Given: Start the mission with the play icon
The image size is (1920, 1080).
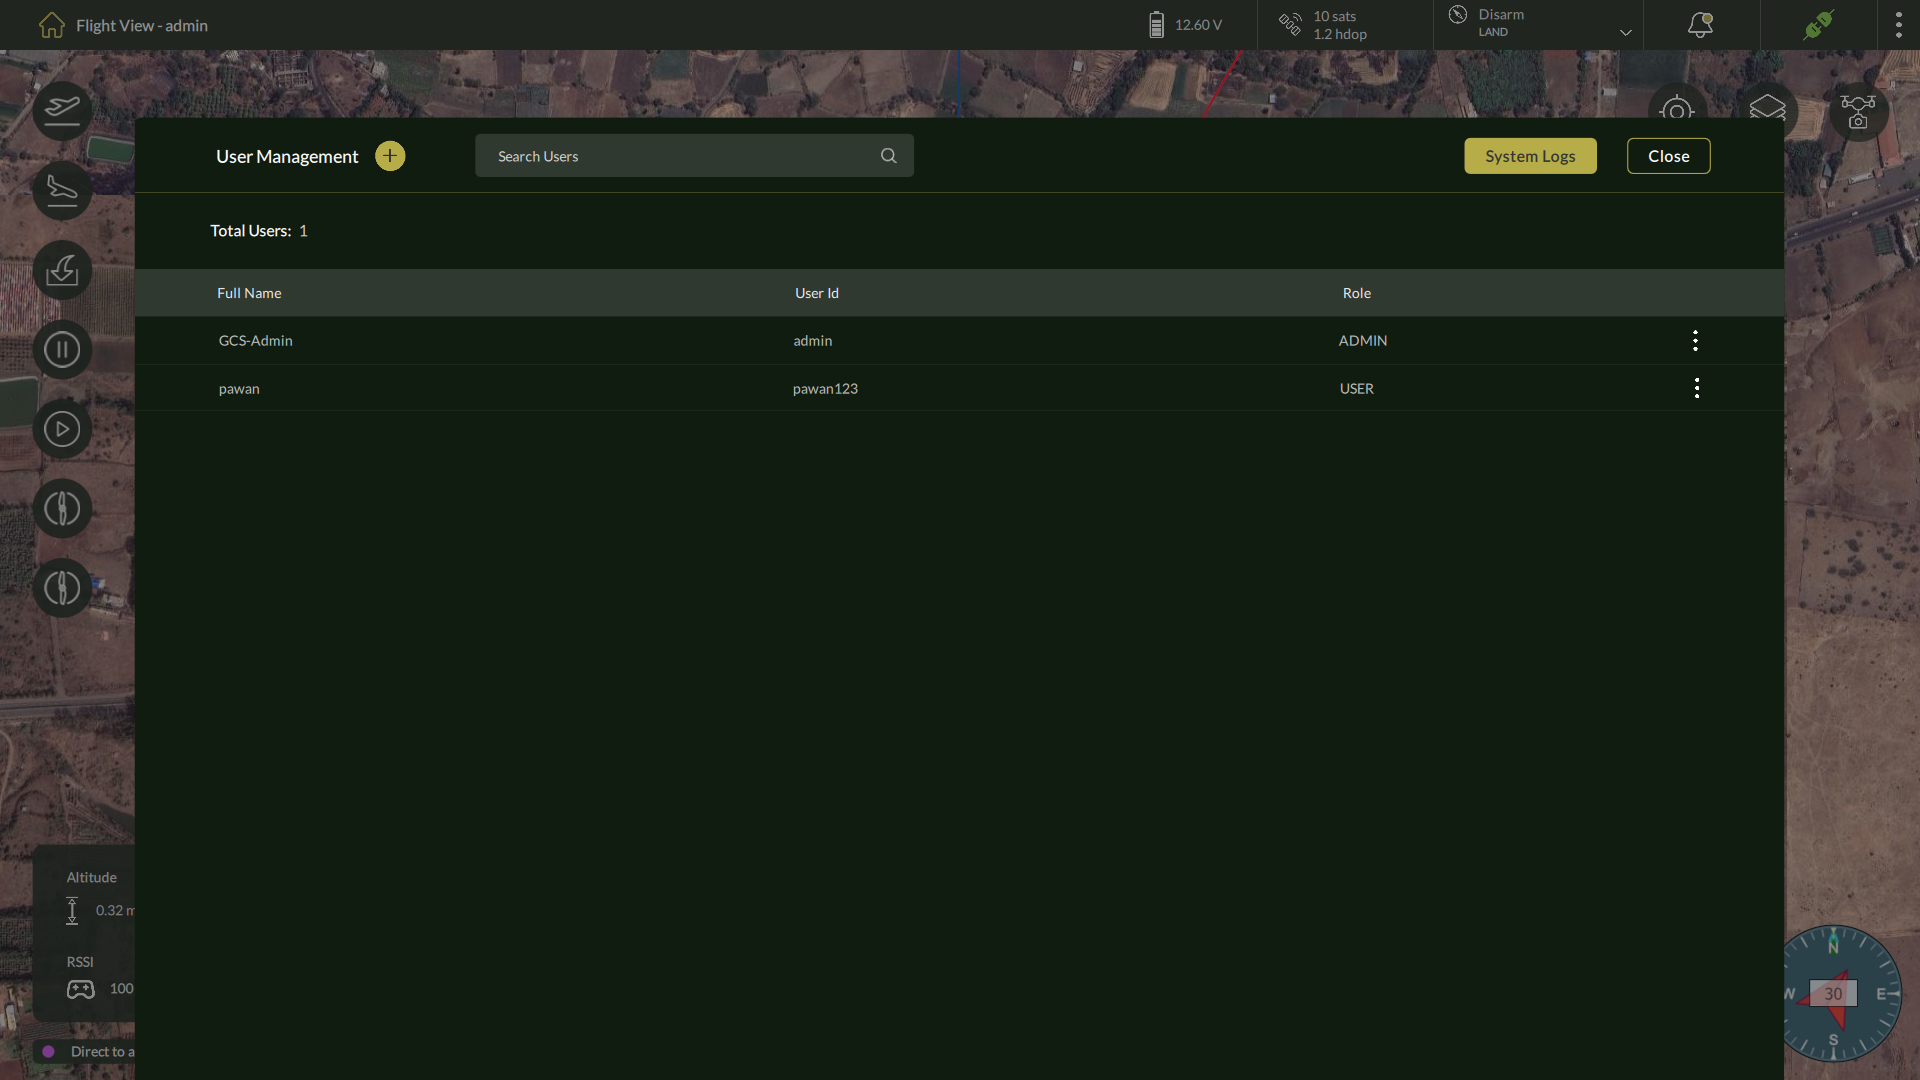Looking at the screenshot, I should point(62,429).
